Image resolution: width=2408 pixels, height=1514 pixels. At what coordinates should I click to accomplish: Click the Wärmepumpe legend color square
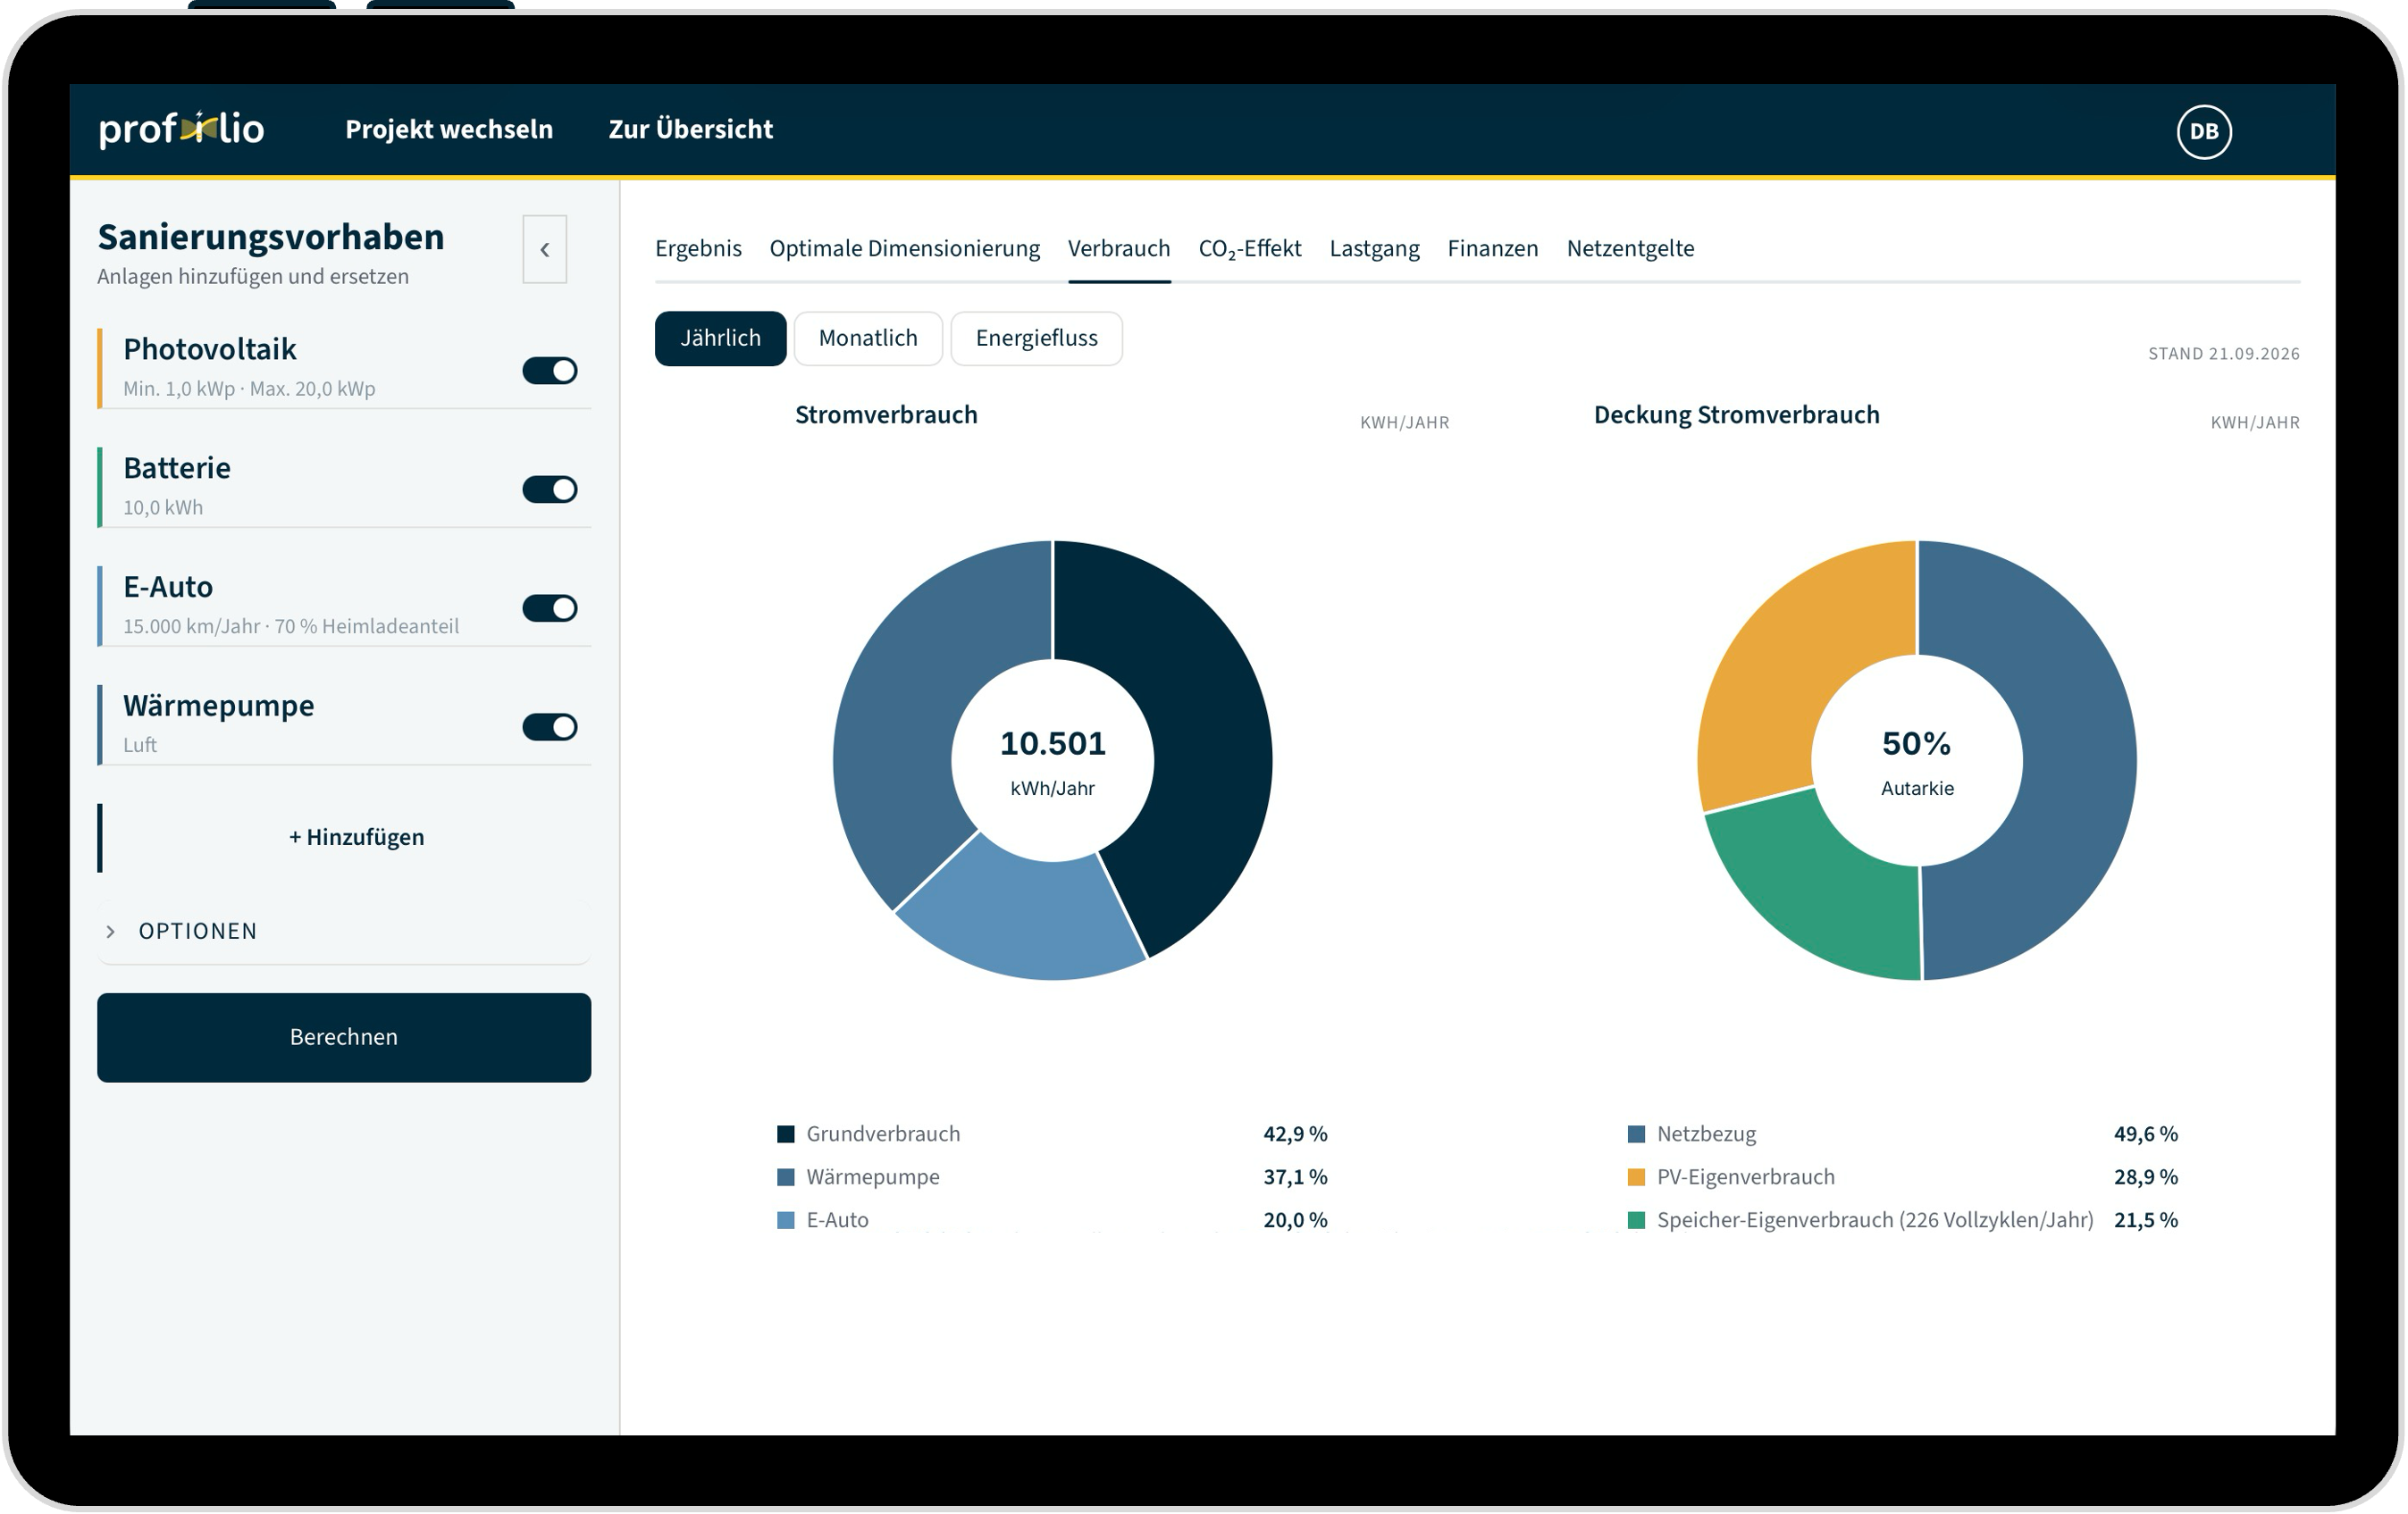point(786,1177)
